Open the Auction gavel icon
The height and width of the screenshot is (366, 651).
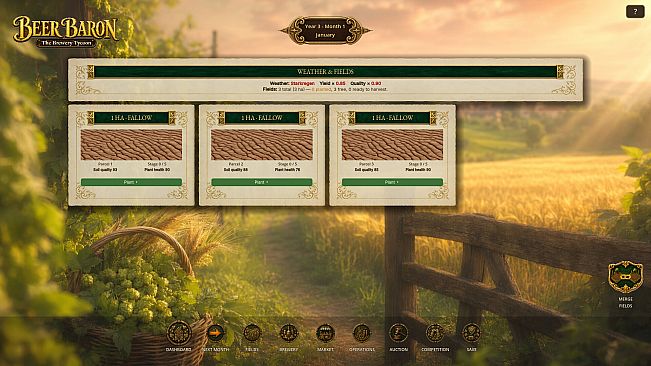pyautogui.click(x=398, y=333)
